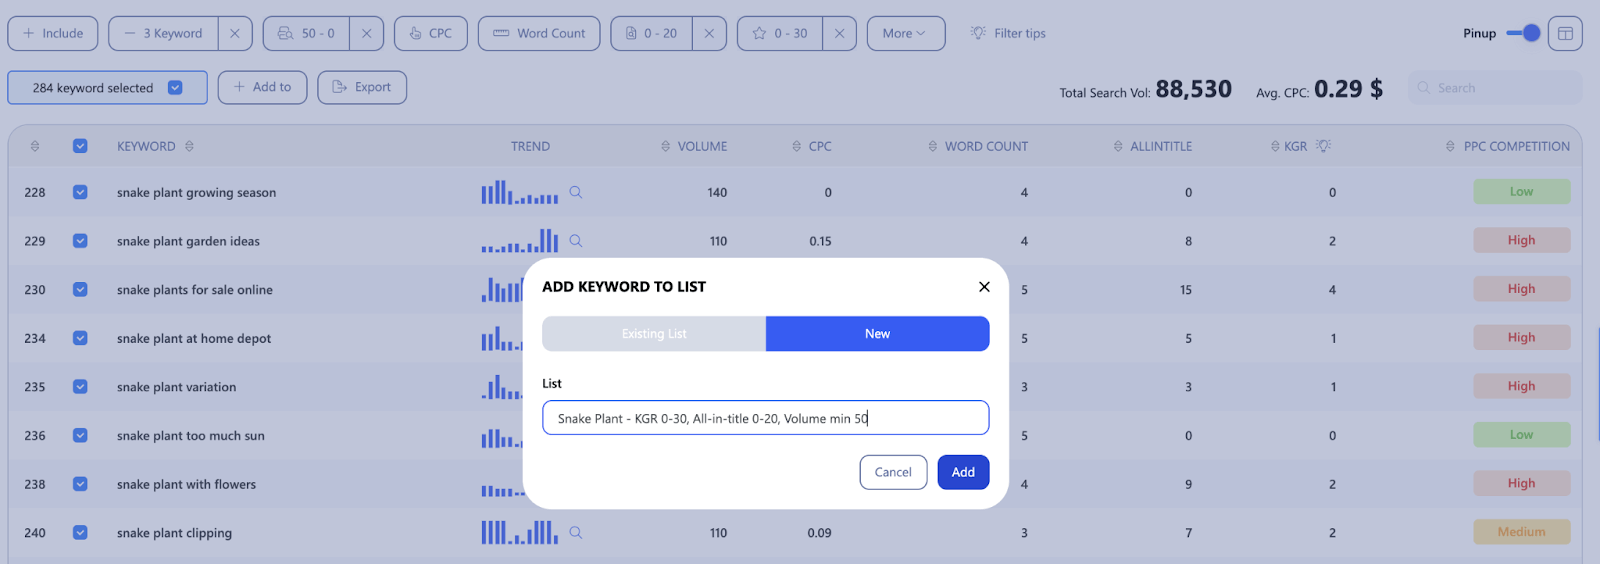Uncheck snake plant garden ideas row
Viewport: 1600px width, 564px height.
click(80, 241)
